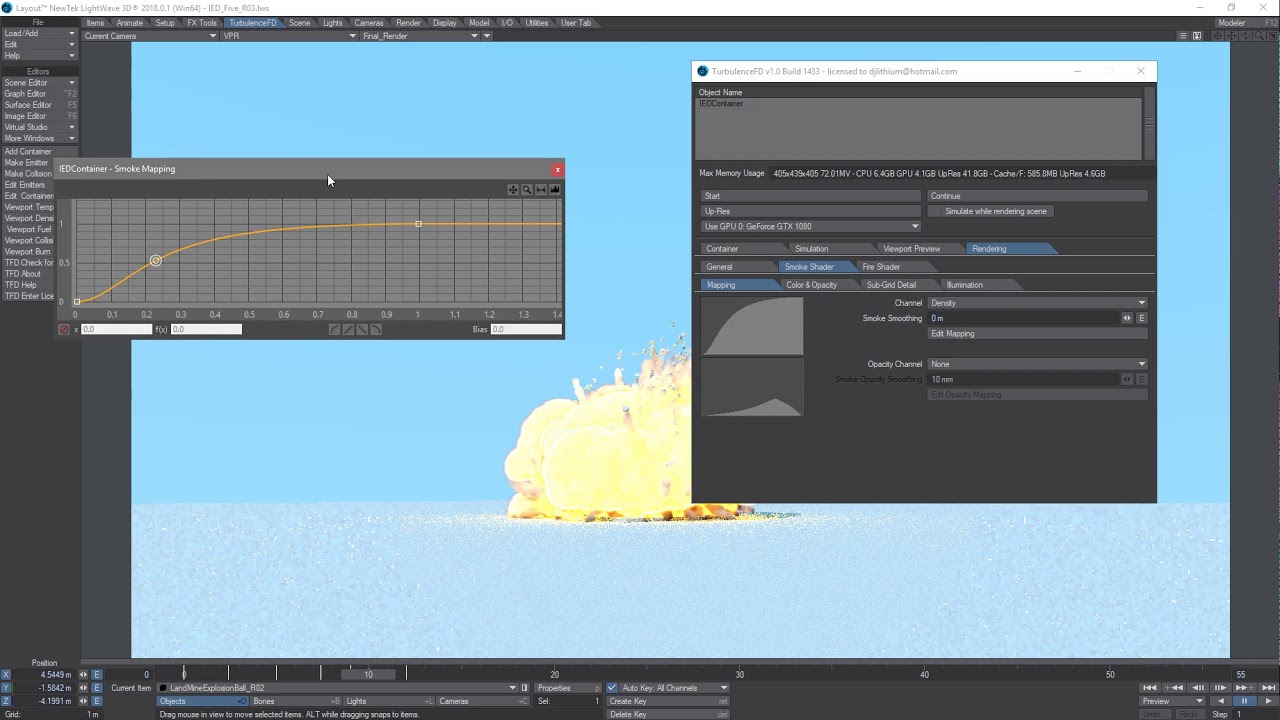Play animation forward
1280x720 pixels.
pyautogui.click(x=1267, y=701)
